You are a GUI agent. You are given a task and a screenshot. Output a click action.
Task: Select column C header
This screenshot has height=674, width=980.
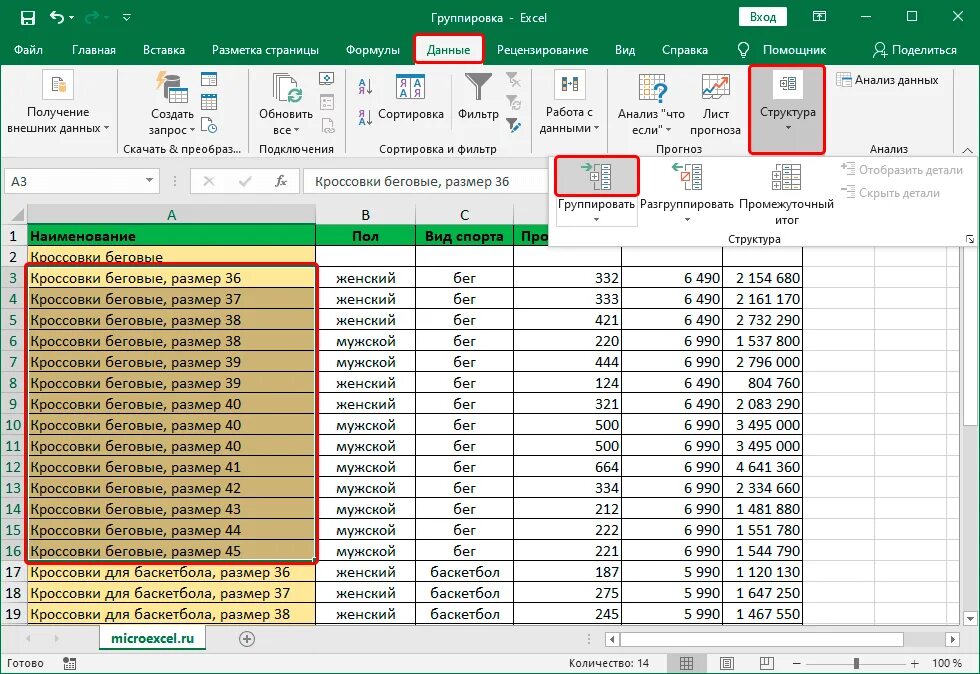point(464,215)
